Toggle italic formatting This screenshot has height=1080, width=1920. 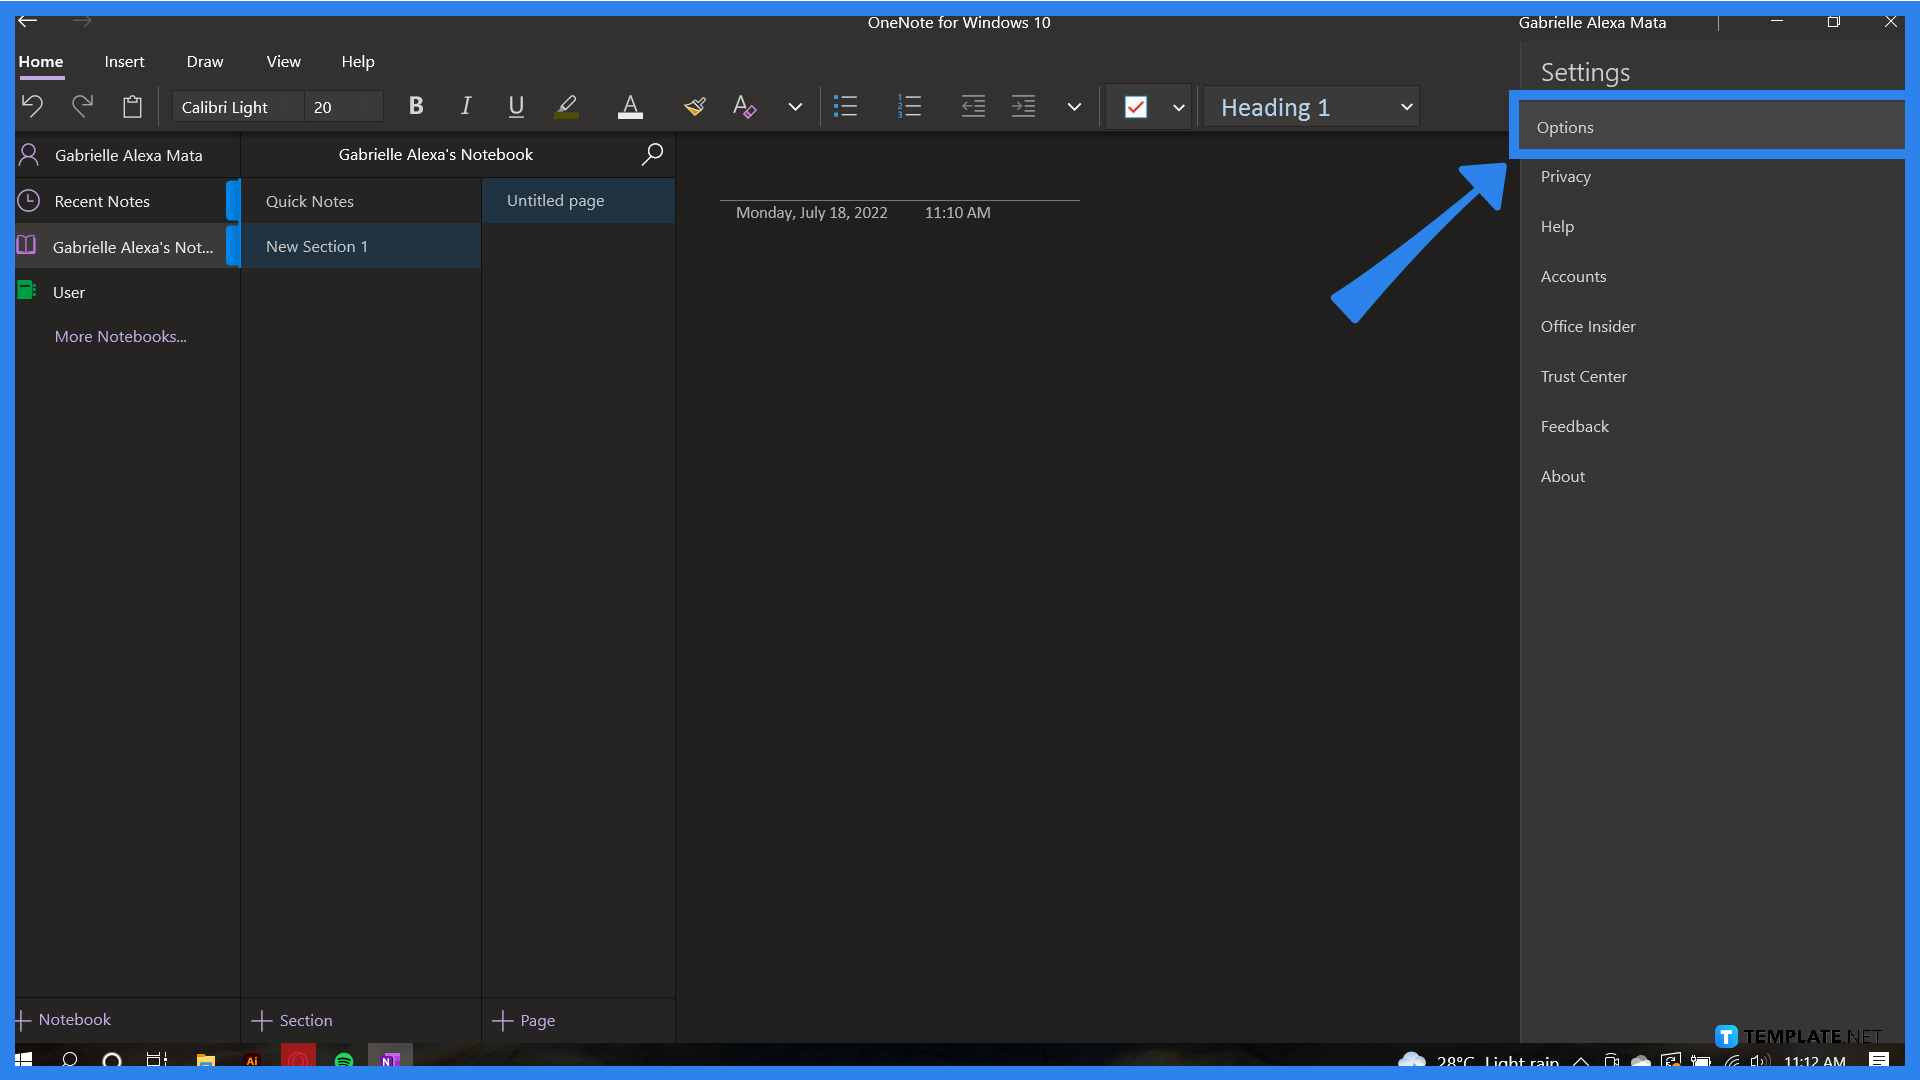point(465,106)
